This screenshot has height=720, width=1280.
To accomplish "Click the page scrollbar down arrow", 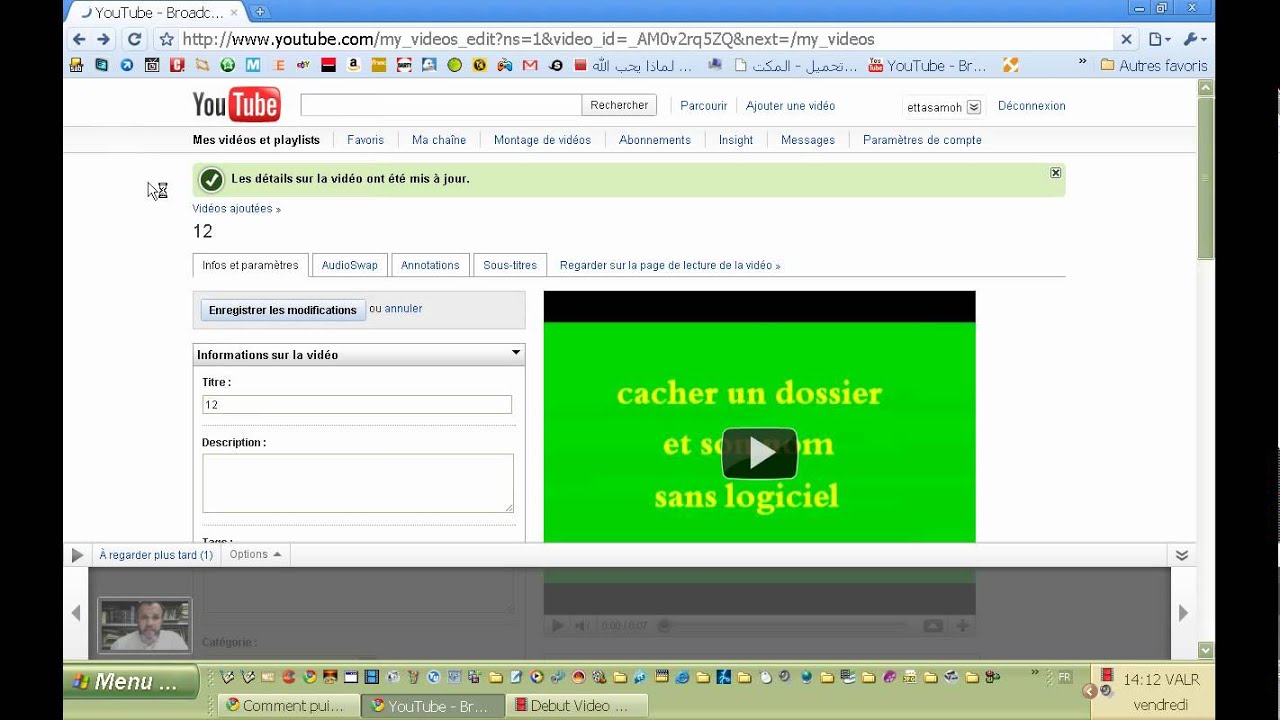I will click(x=1206, y=650).
